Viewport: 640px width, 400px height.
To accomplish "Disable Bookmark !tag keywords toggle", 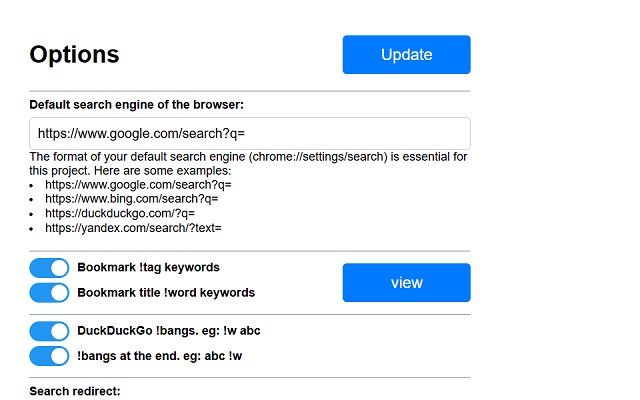I will (49, 268).
